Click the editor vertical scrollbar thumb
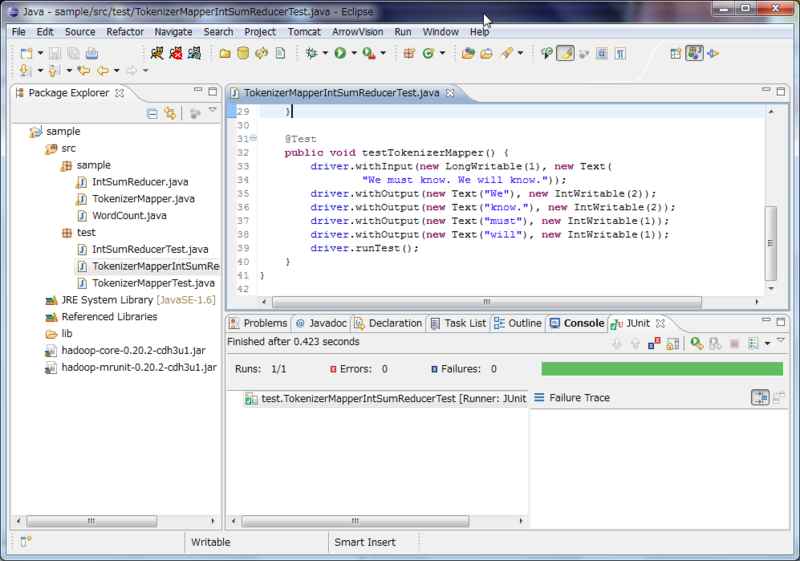This screenshot has height=561, width=800. point(770,243)
